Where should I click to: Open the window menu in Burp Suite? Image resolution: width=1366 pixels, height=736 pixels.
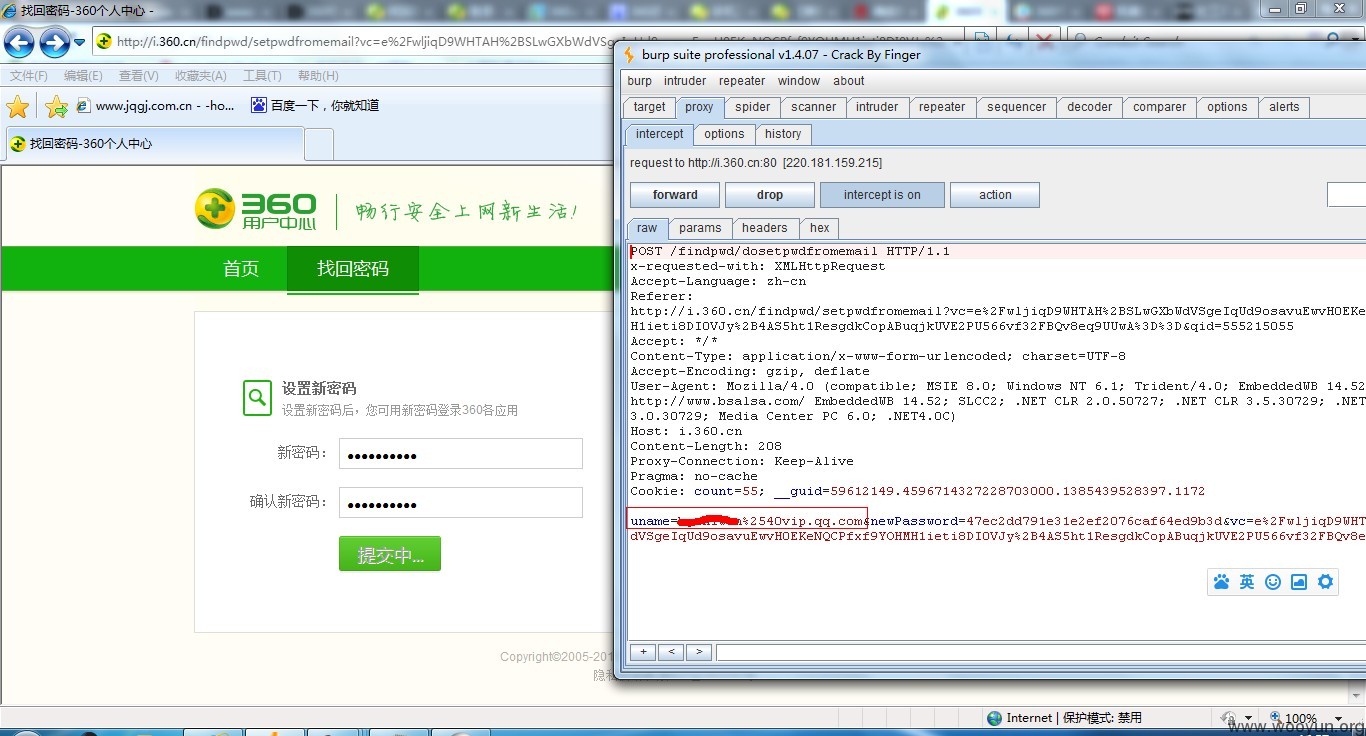[799, 81]
